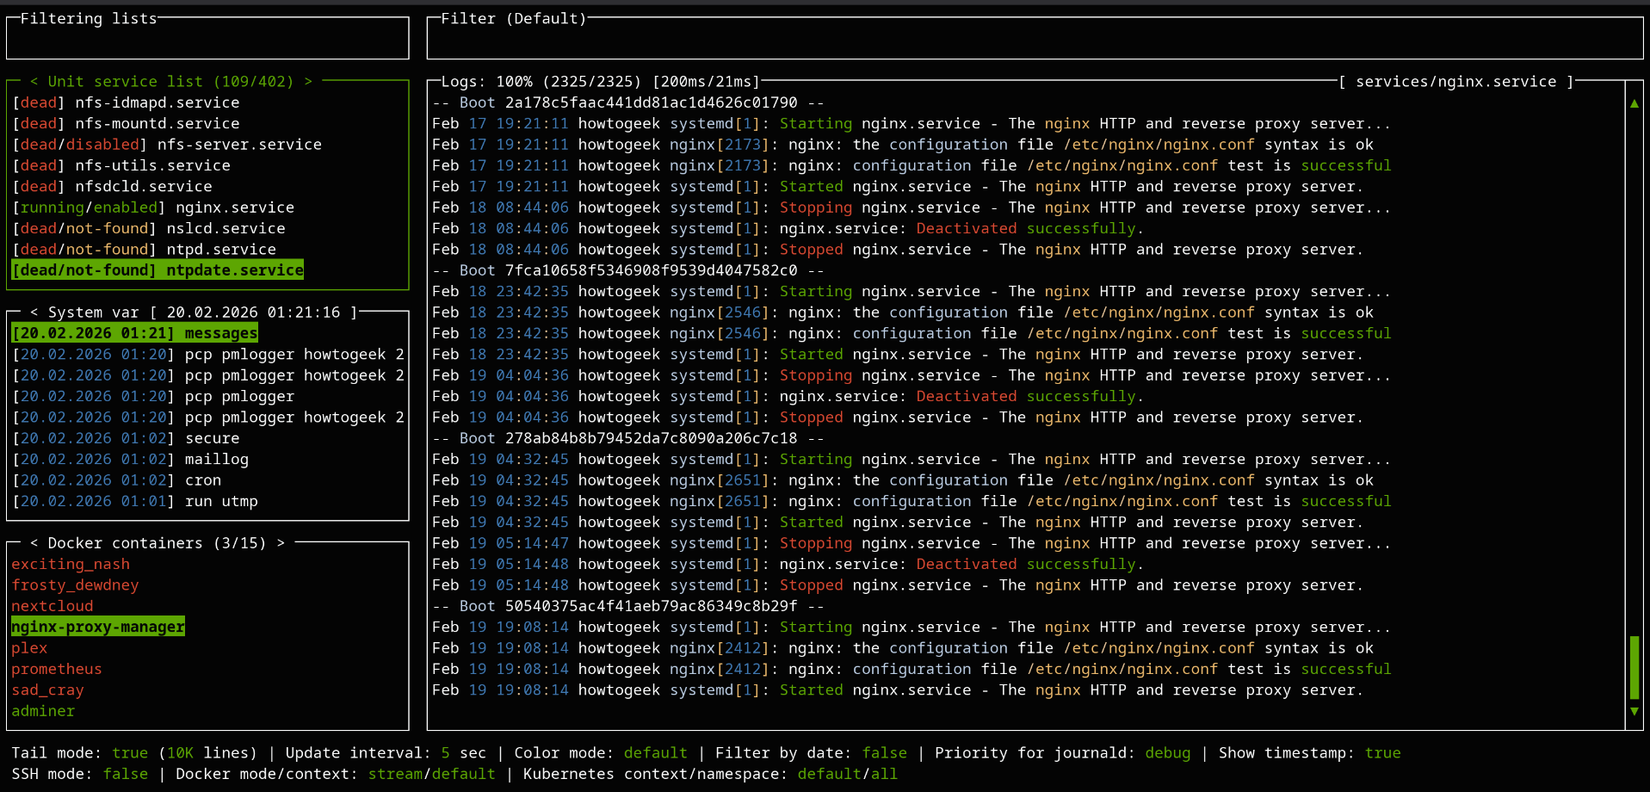Click the left arrow of Unit service list
Viewport: 1650px width, 792px height.
34,82
